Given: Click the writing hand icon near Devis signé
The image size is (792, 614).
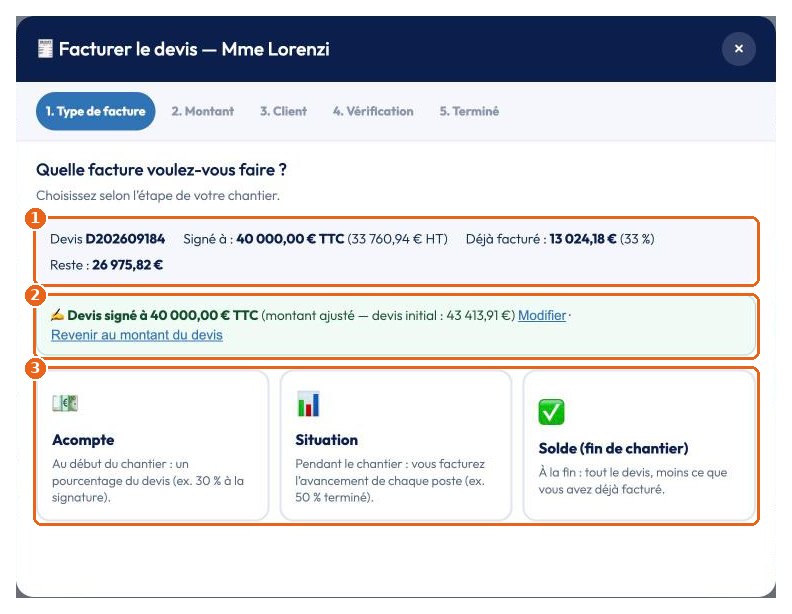Looking at the screenshot, I should point(57,316).
